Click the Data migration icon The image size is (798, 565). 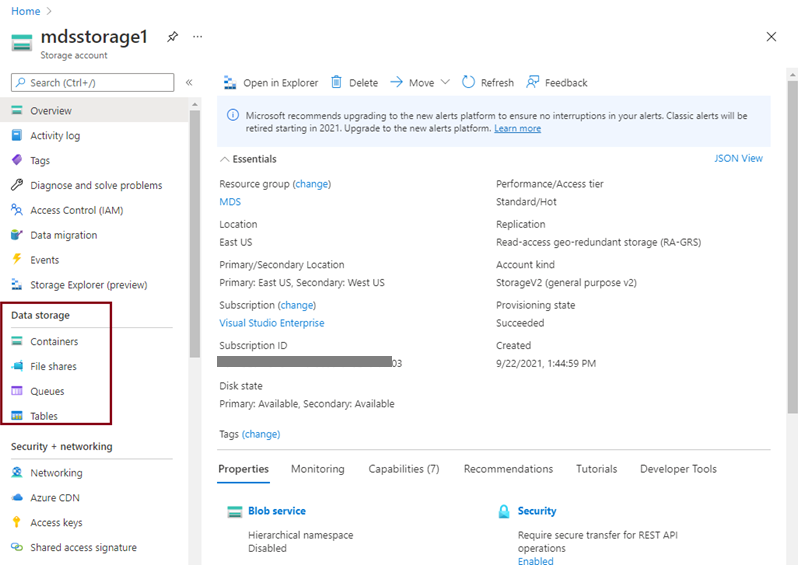tap(17, 235)
